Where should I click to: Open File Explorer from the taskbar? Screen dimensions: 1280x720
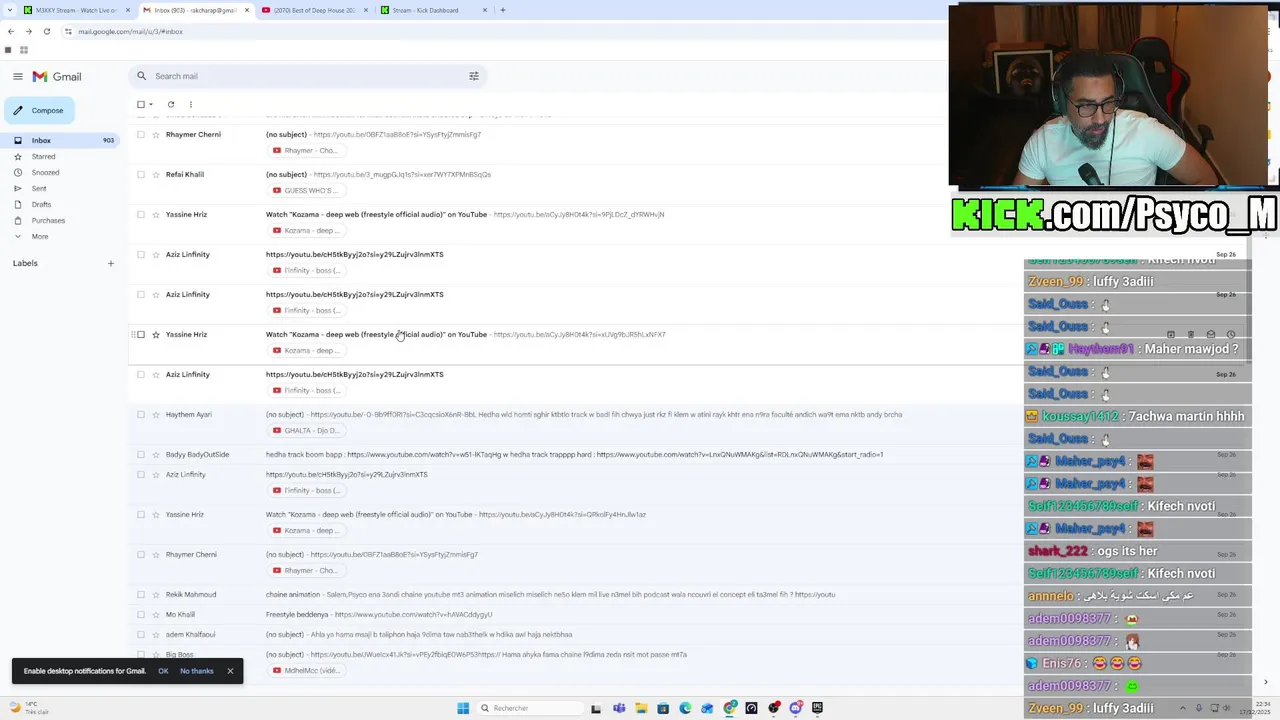pyautogui.click(x=641, y=708)
